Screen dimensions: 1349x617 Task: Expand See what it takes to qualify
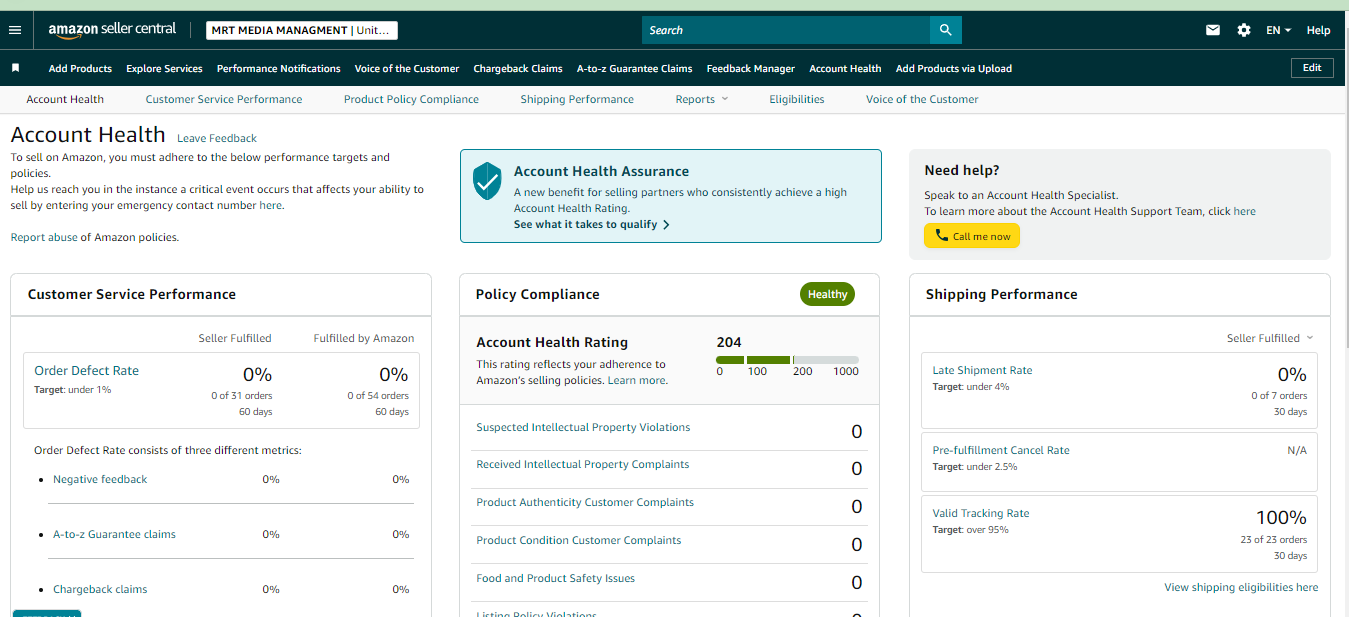[x=591, y=225]
